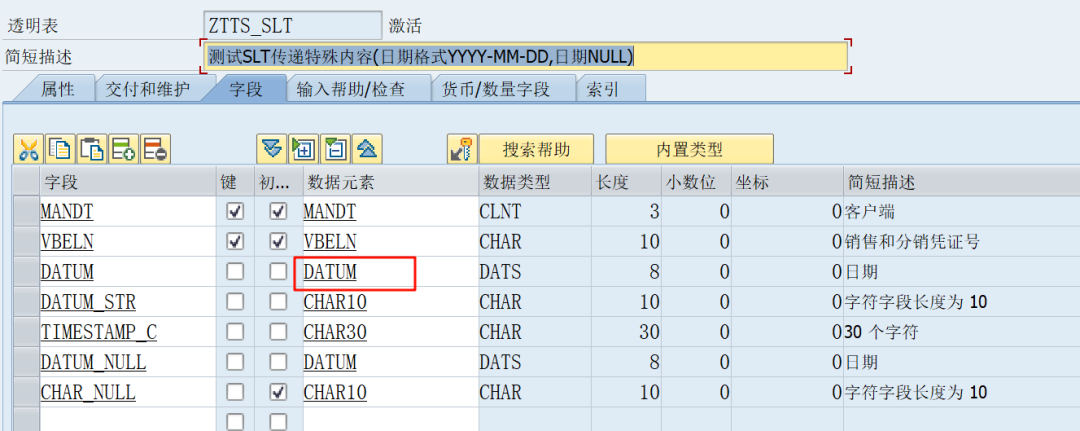
Task: Click the length value 30 for TIMESTAMP_C
Action: (x=626, y=332)
